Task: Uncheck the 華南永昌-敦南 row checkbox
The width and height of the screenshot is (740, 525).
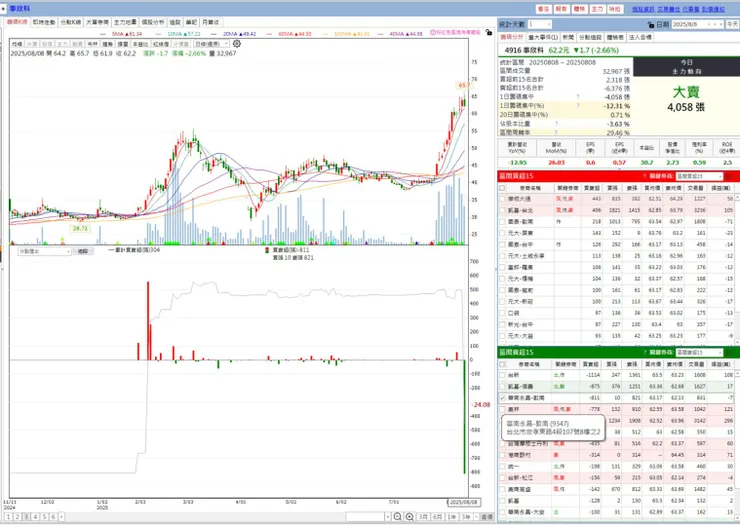Action: (x=502, y=398)
